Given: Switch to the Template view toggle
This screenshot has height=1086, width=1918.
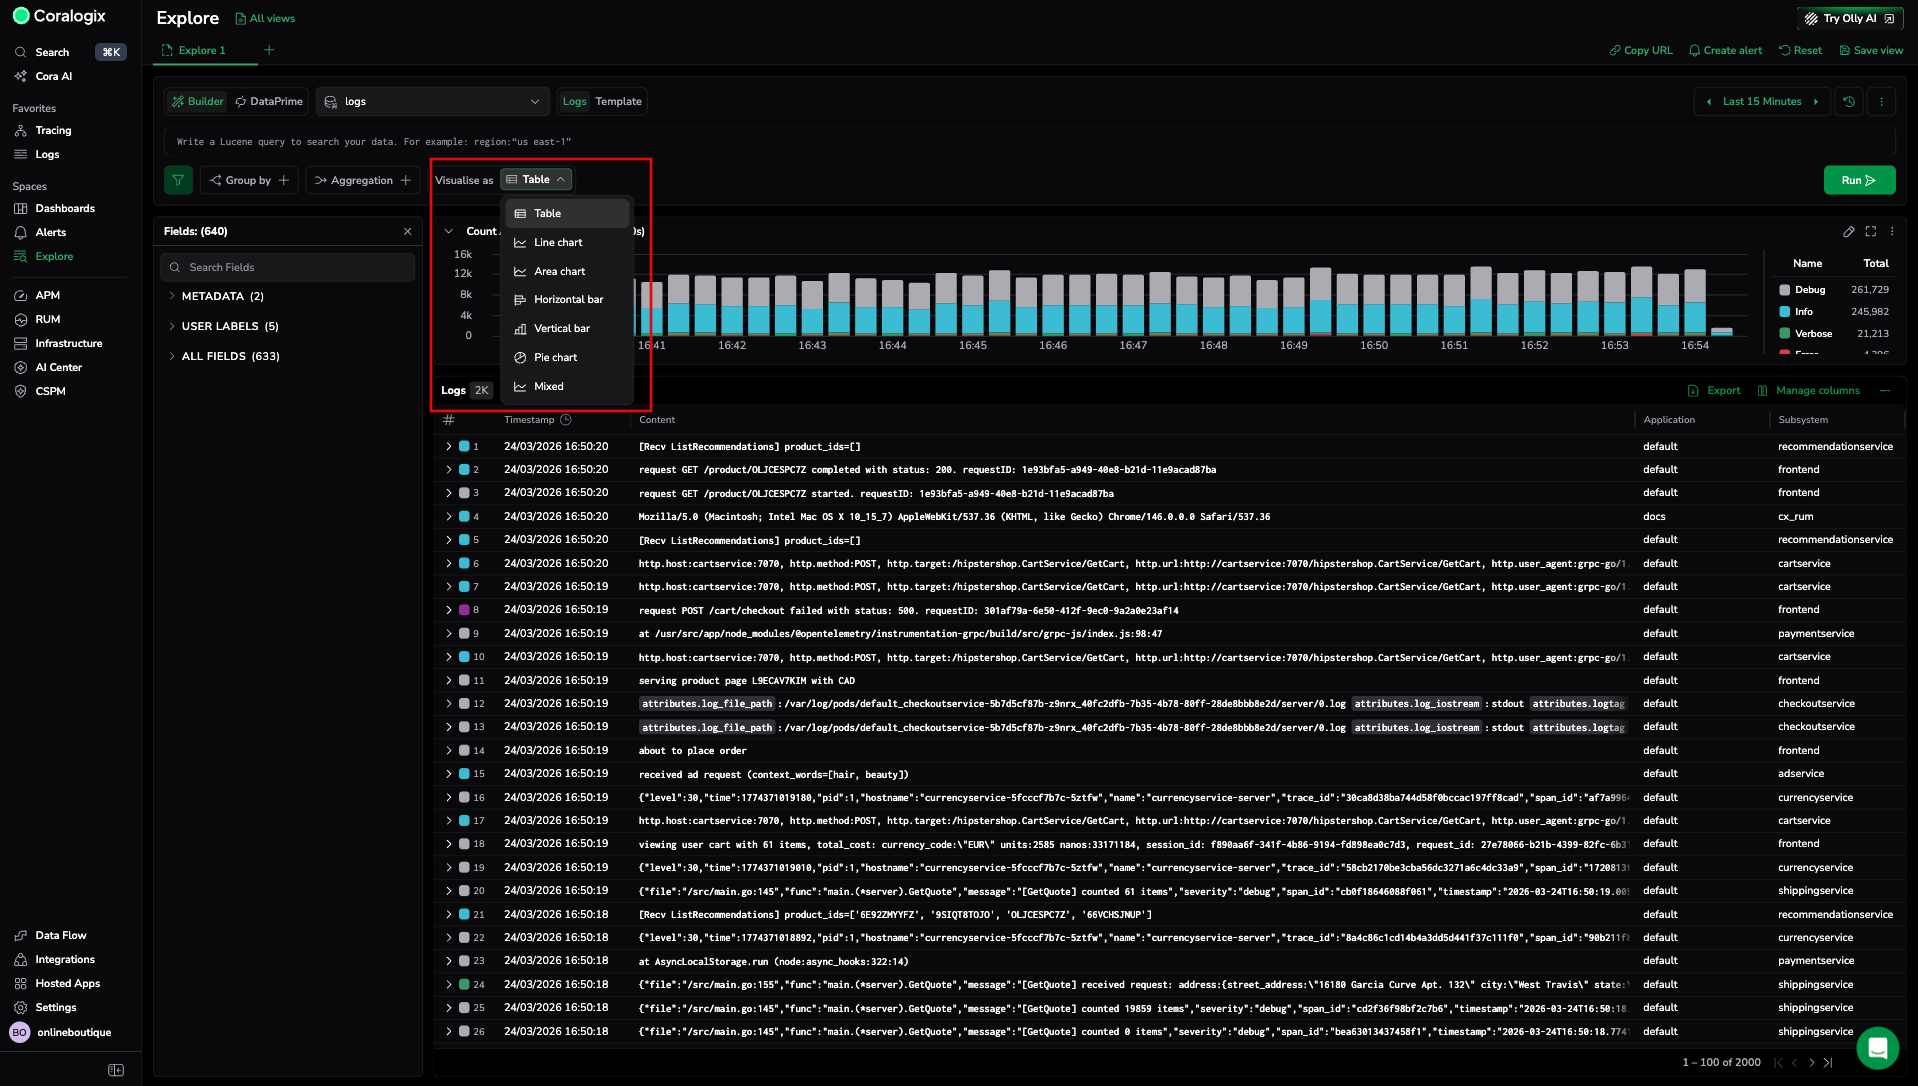Looking at the screenshot, I should (618, 102).
